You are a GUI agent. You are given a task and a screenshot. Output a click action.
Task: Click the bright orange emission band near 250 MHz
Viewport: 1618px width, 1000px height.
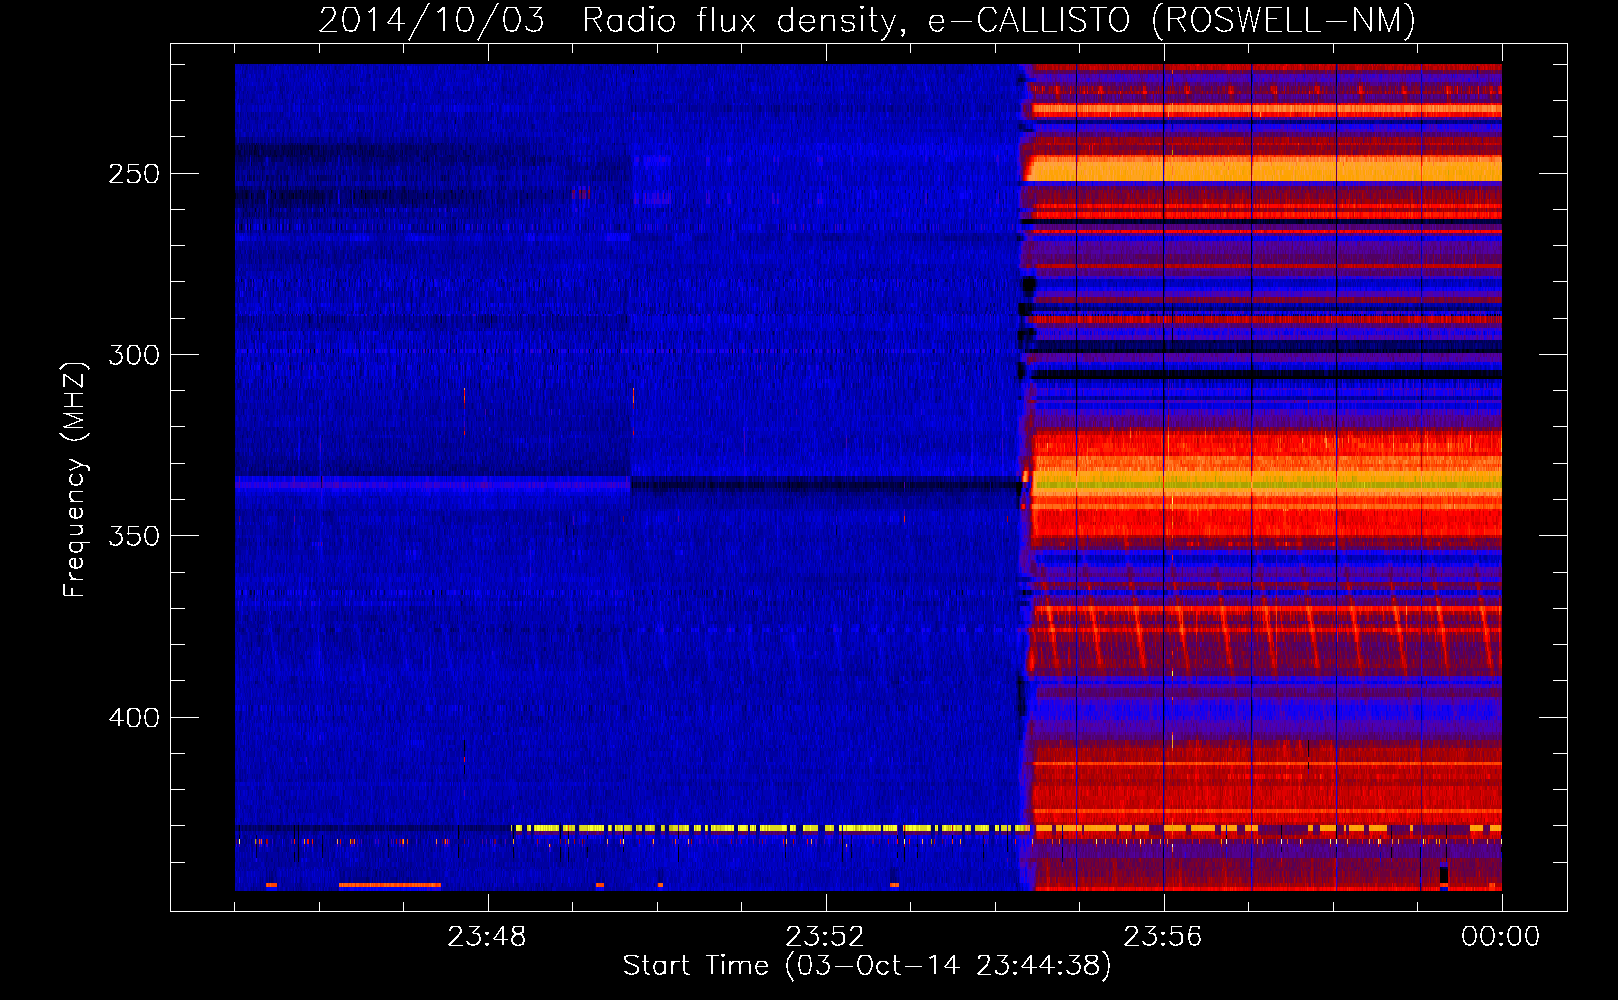[1265, 168]
